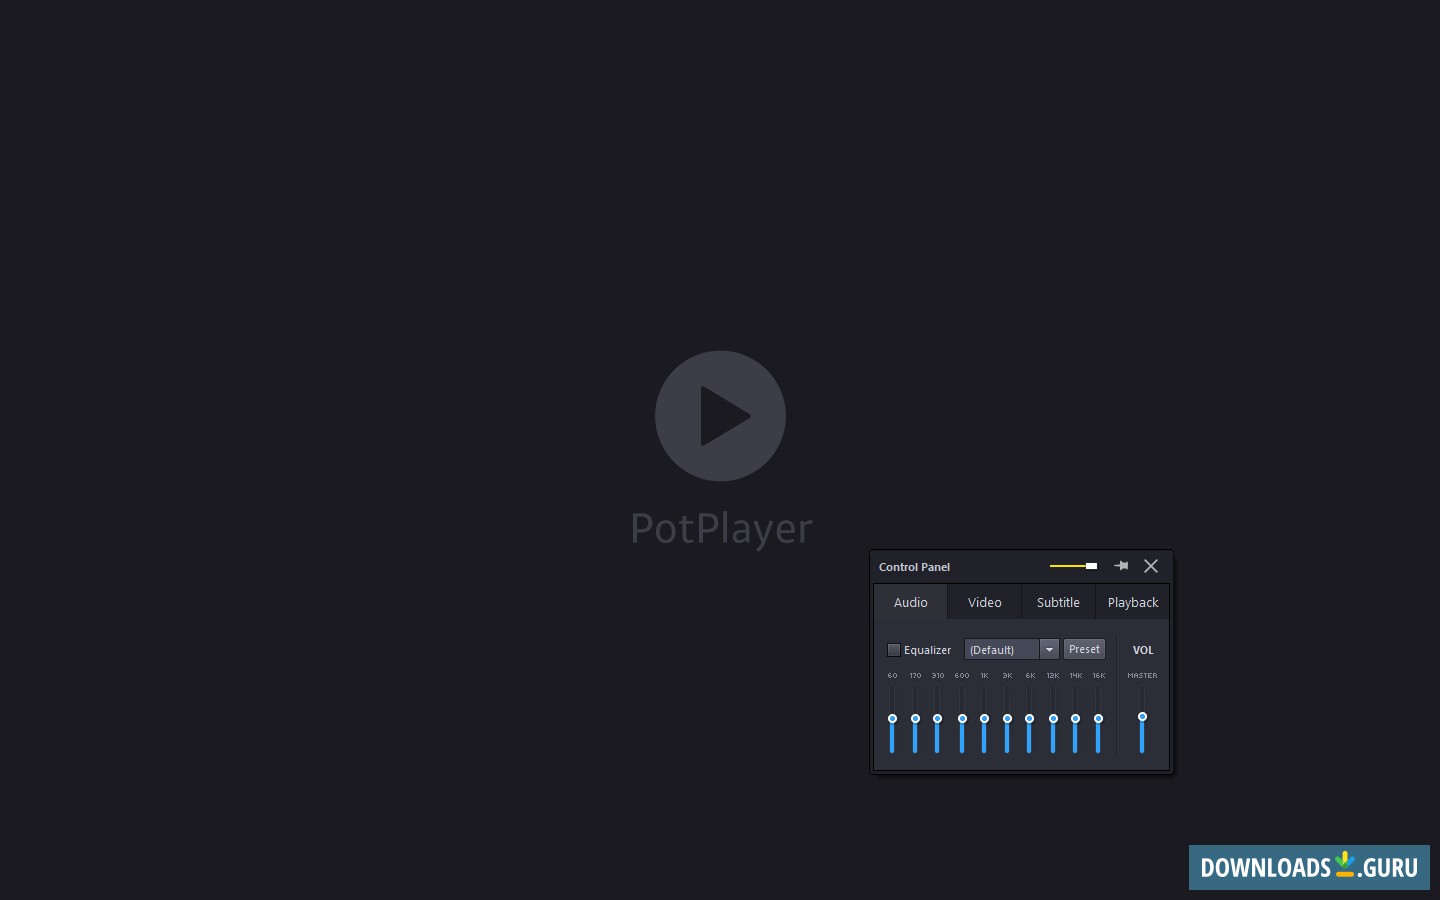Image resolution: width=1440 pixels, height=900 pixels.
Task: Open the Subtitle tab
Action: (x=1058, y=602)
